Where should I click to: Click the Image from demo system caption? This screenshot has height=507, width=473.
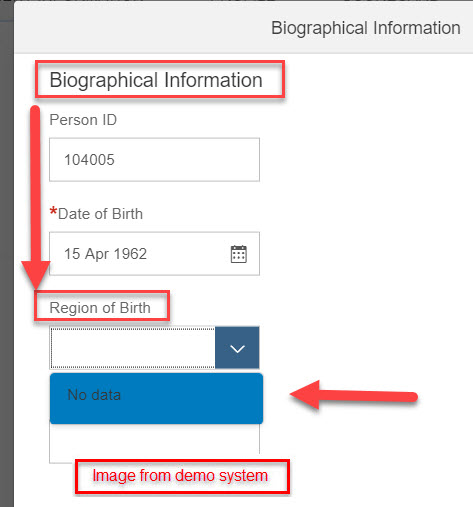[x=180, y=476]
